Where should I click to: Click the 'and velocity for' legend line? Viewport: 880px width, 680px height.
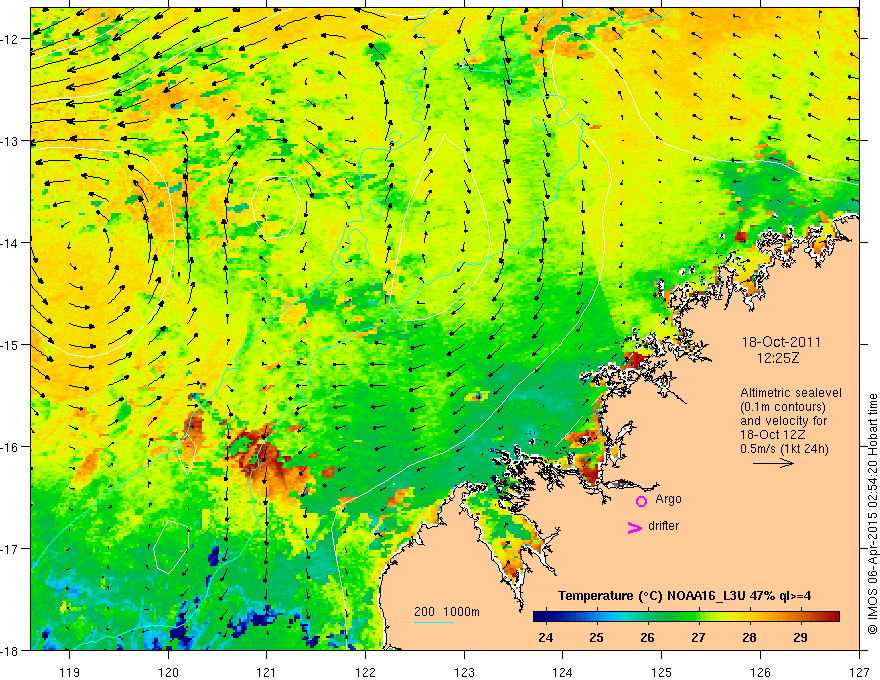783,421
